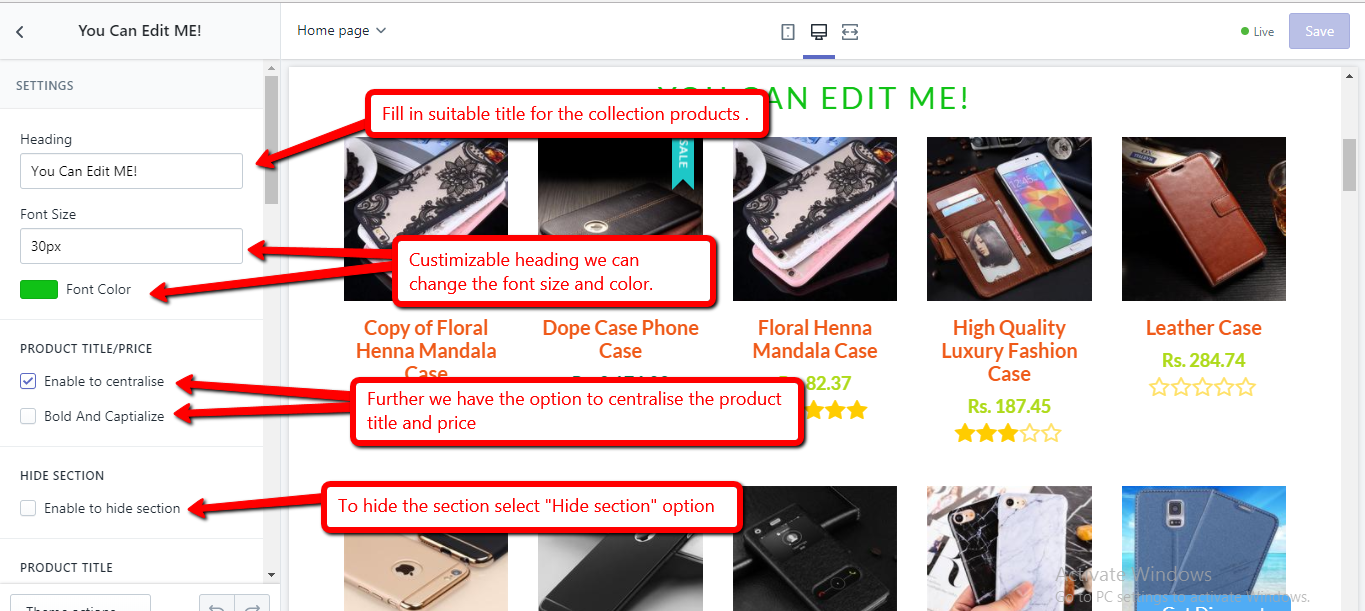
Task: Click the redo arrow button
Action: click(x=253, y=604)
